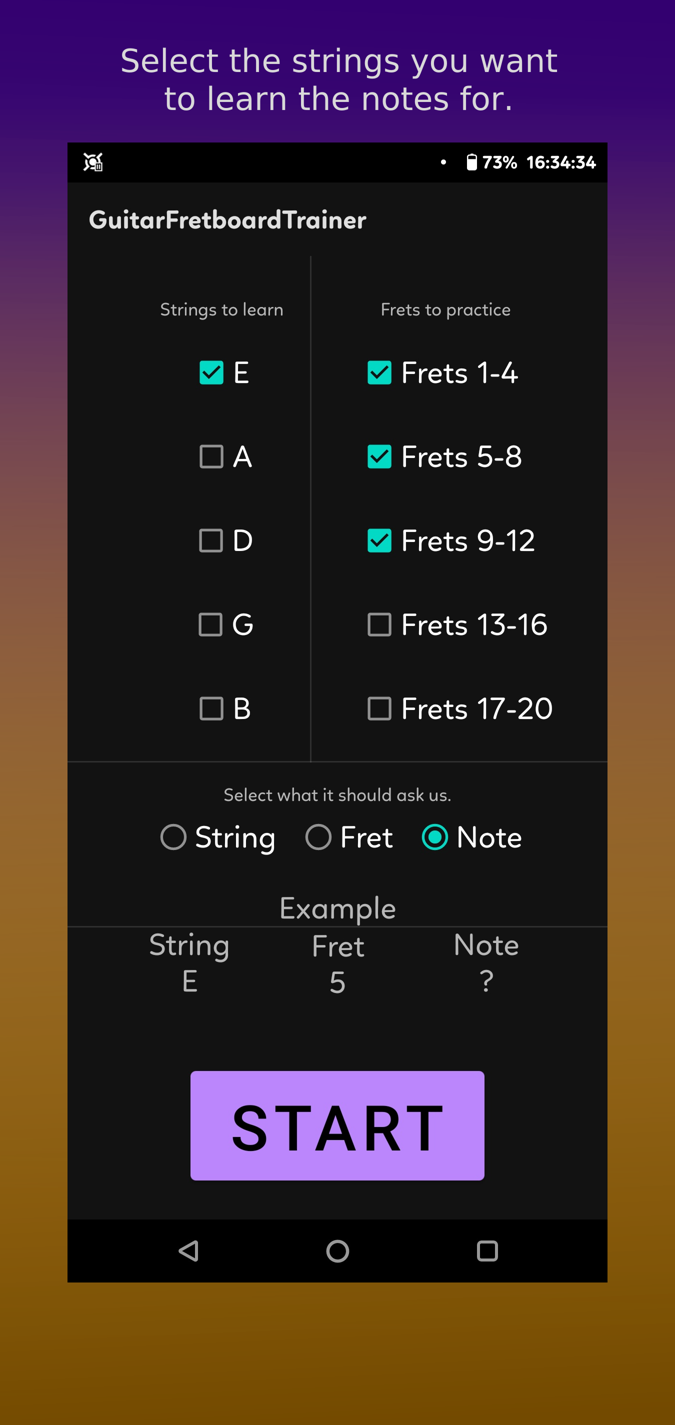The height and width of the screenshot is (1425, 675).
Task: Check the B string checkbox
Action: click(x=211, y=709)
